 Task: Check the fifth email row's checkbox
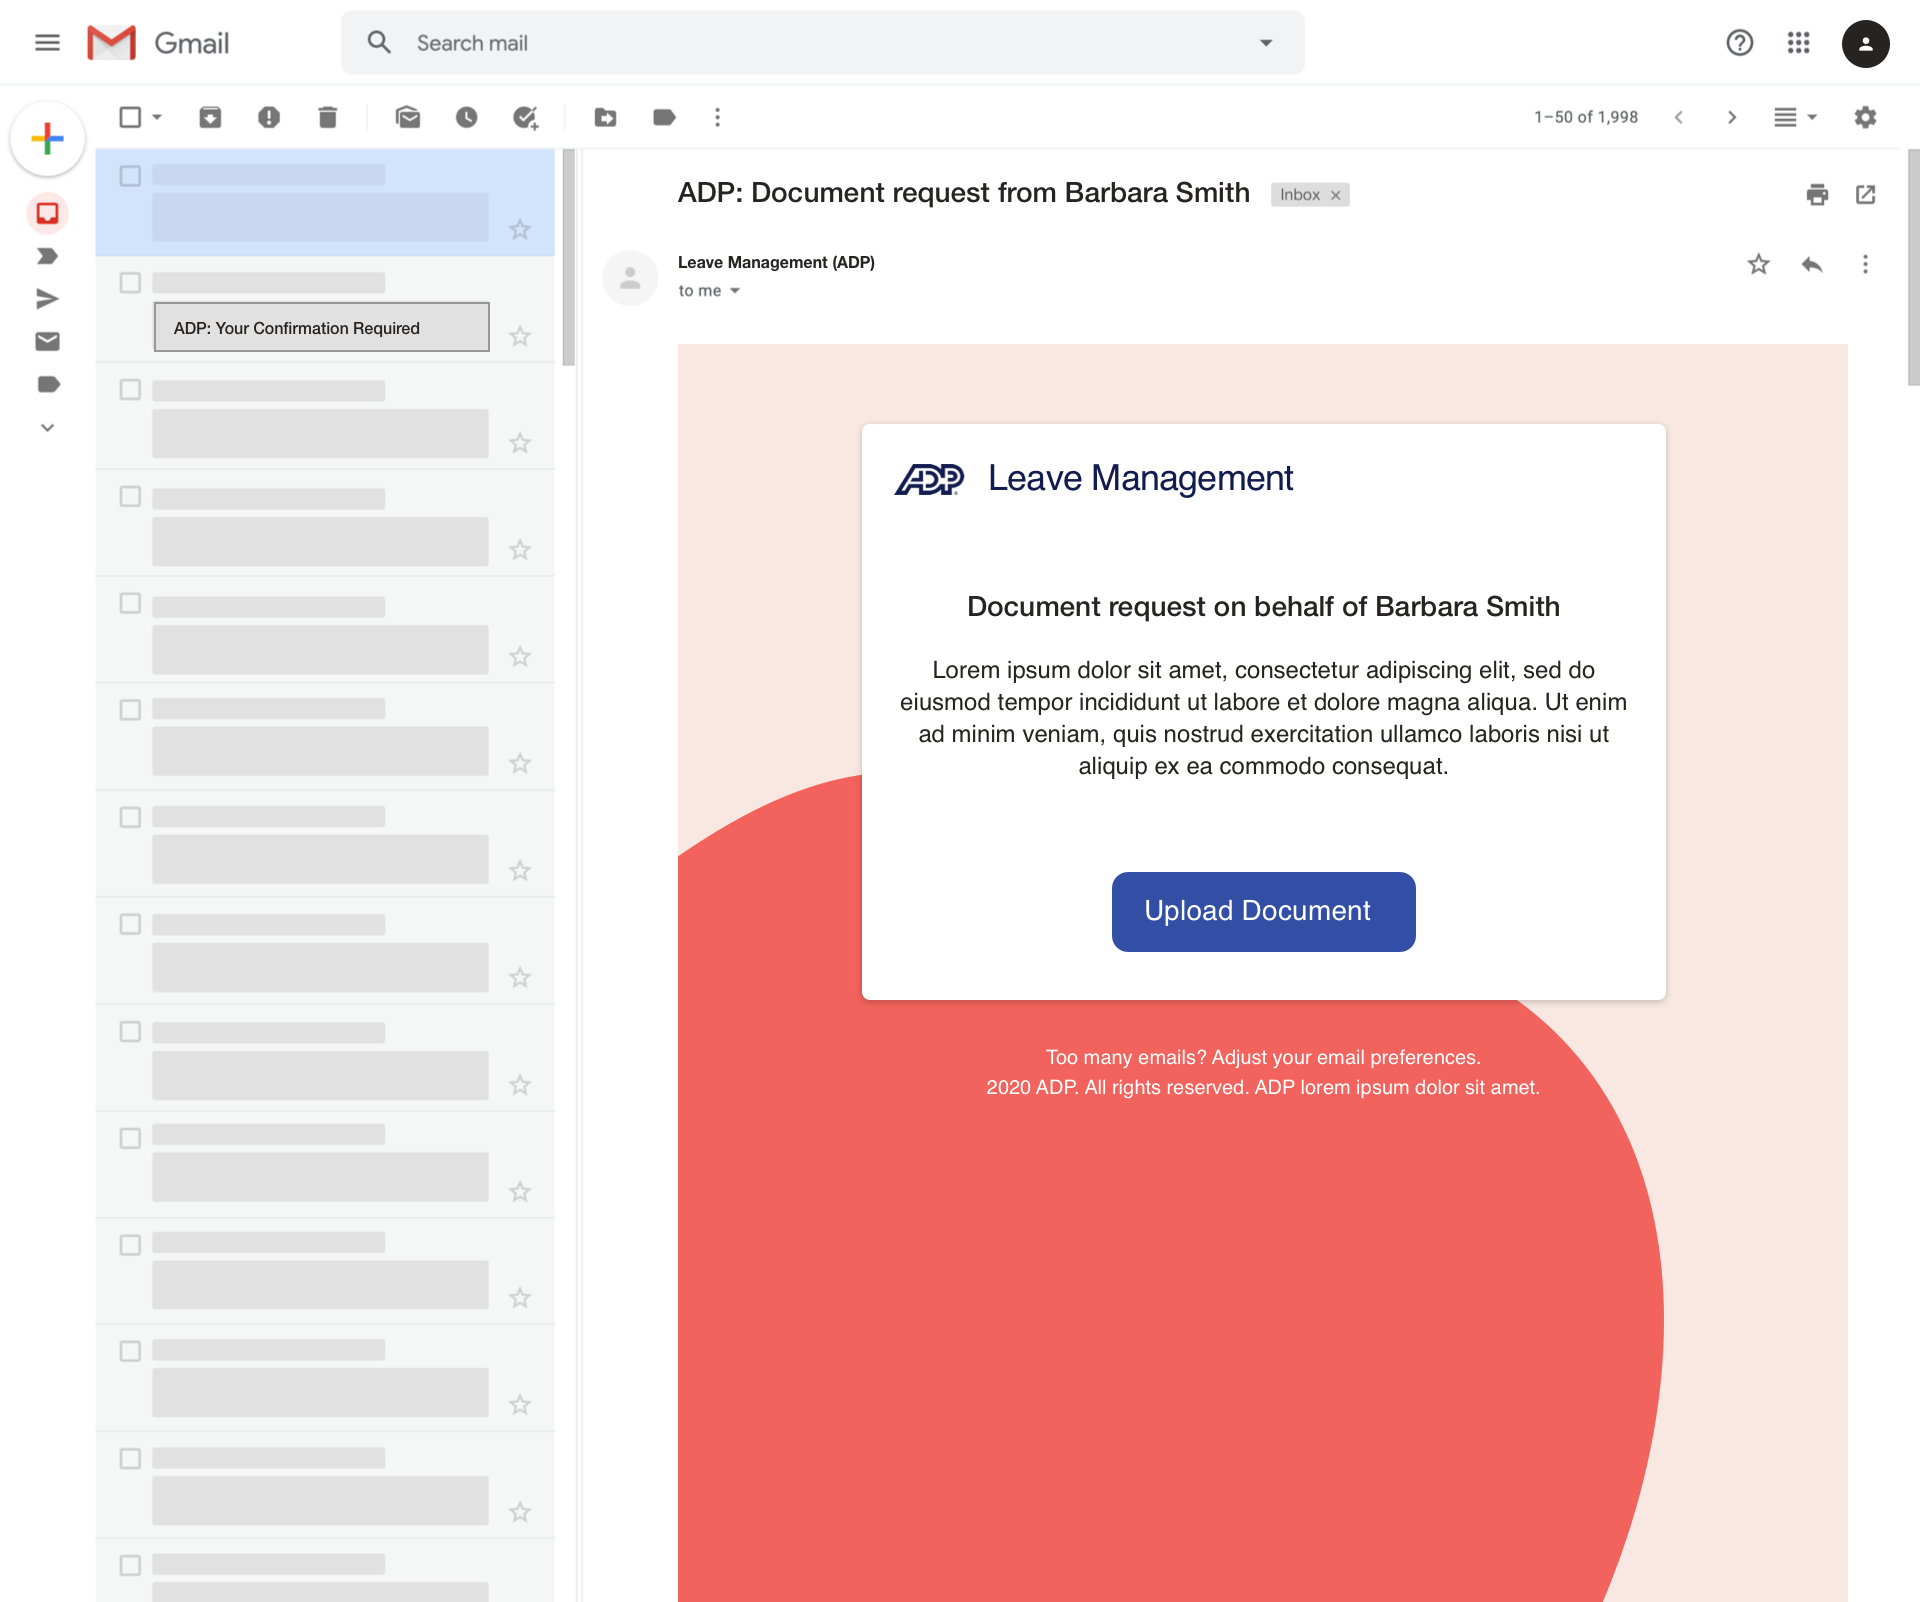tap(130, 604)
